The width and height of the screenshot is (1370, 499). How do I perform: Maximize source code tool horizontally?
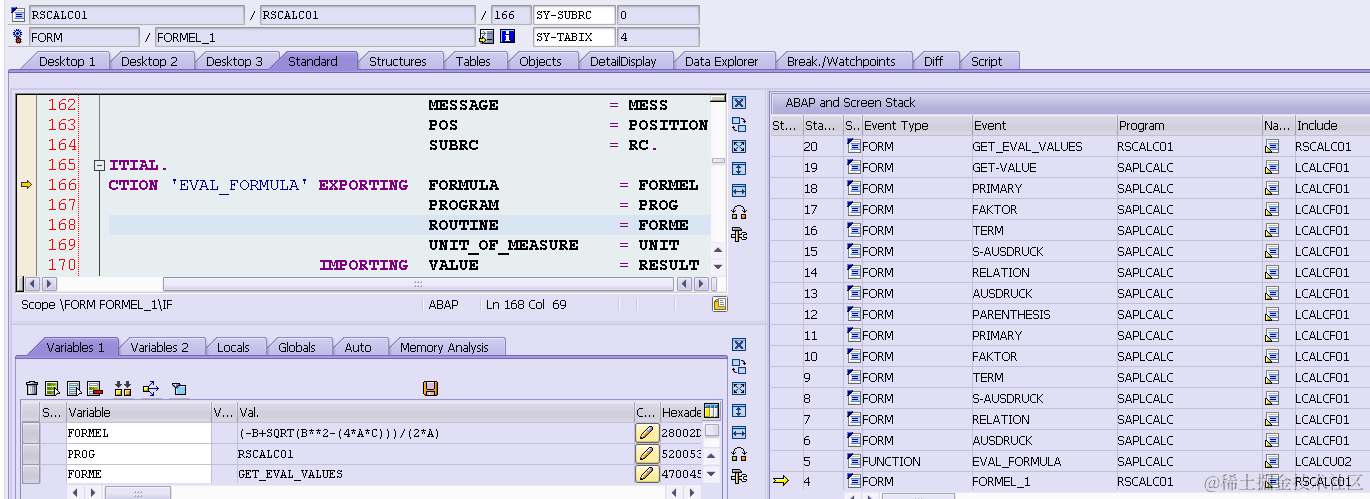pyautogui.click(x=739, y=191)
